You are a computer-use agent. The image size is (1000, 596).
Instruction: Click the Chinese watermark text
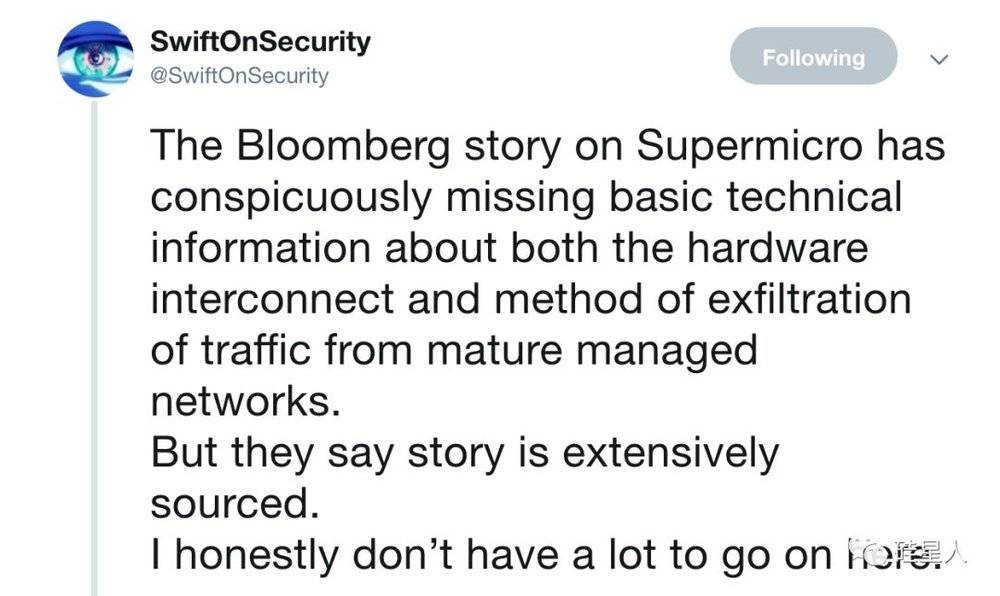[x=929, y=552]
